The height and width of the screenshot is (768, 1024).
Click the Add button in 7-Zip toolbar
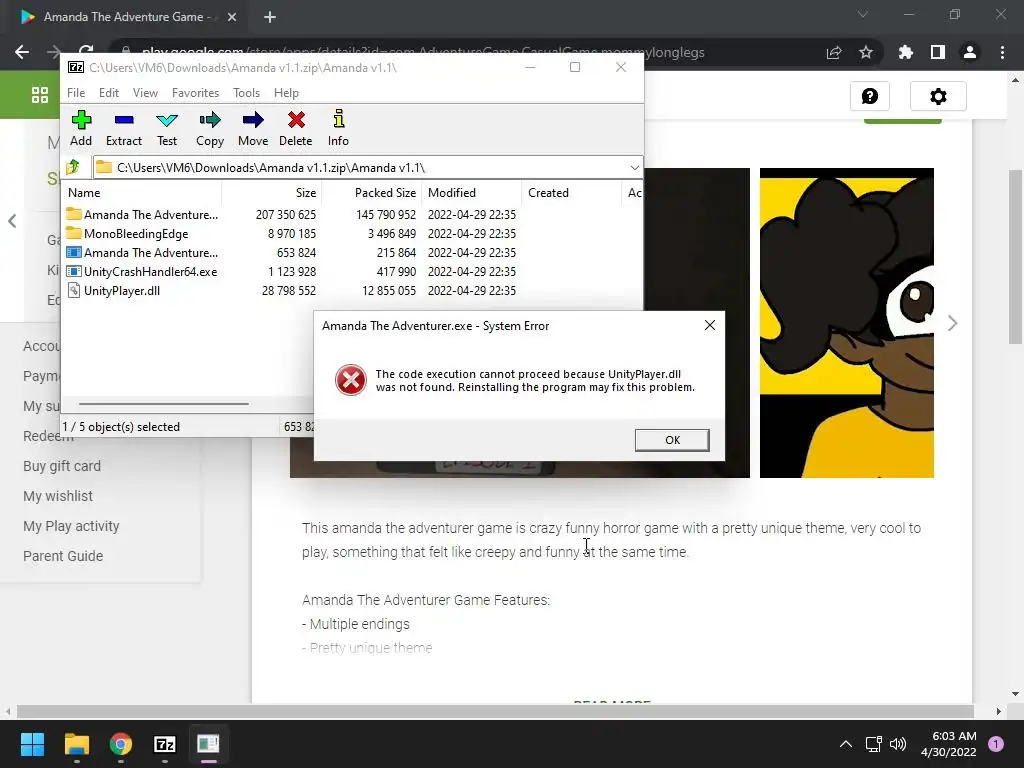81,129
